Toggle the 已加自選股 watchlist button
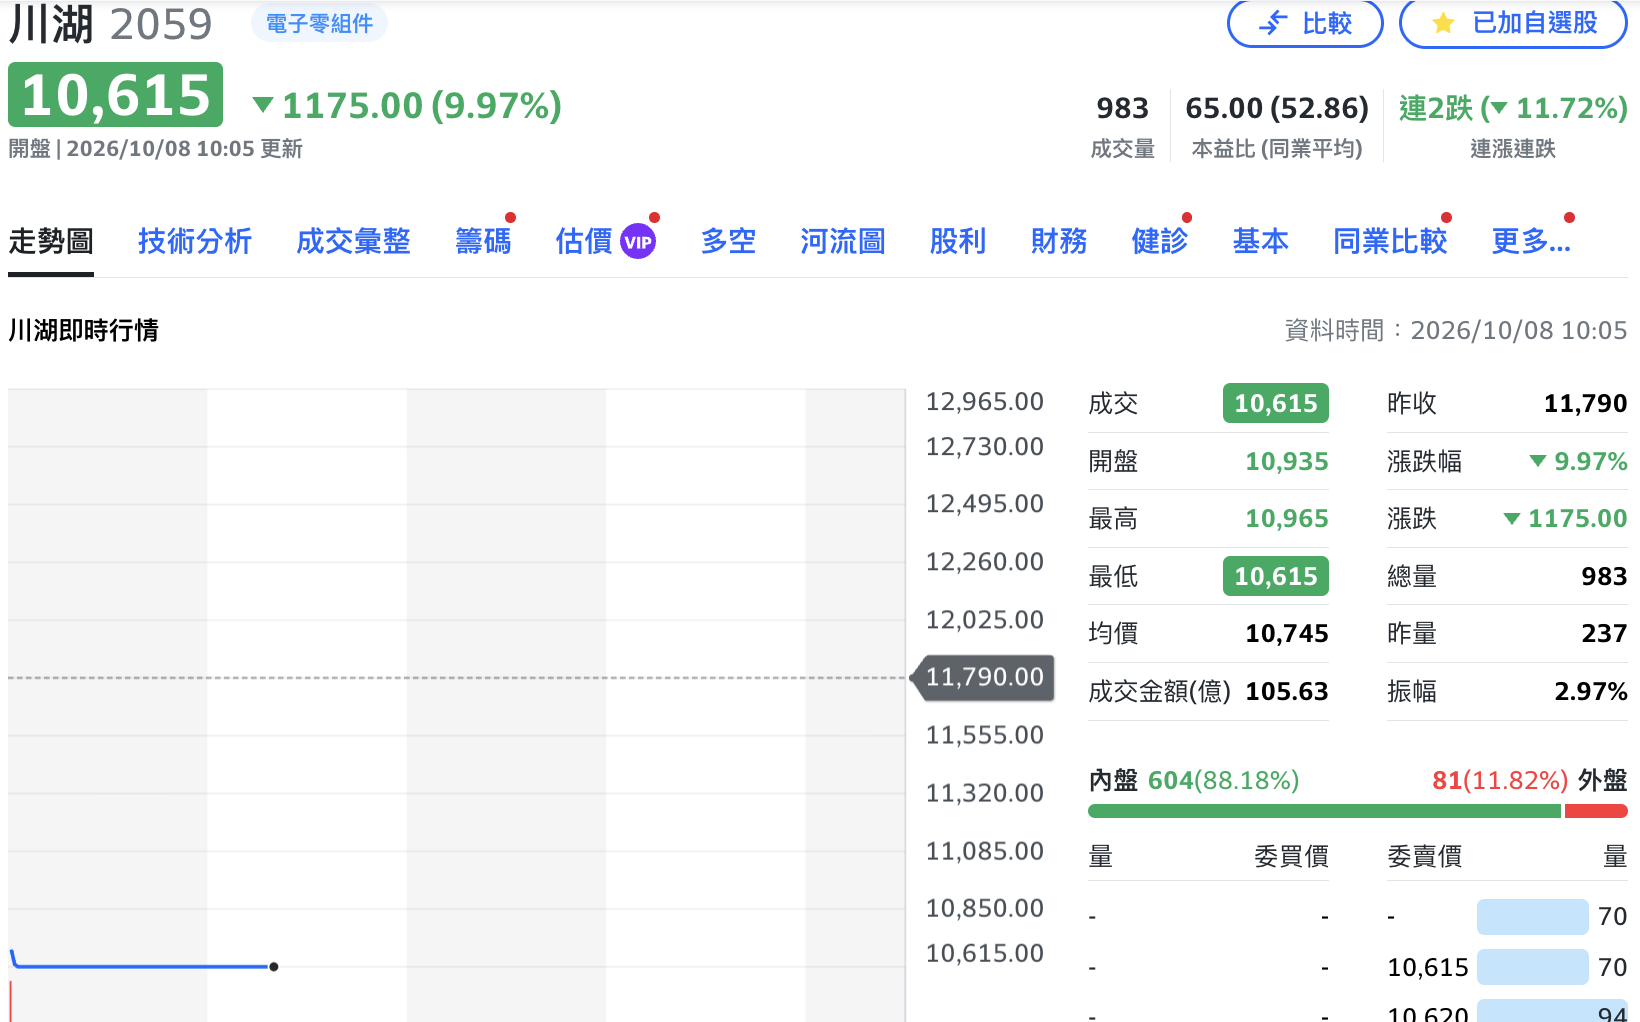This screenshot has height=1022, width=1640. (x=1513, y=22)
